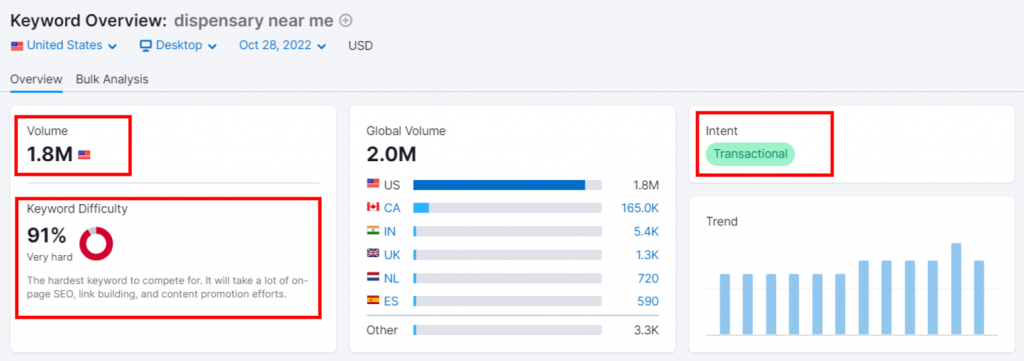The image size is (1024, 361).
Task: Open the Oct 28, 2022 date dropdown
Action: tap(282, 46)
